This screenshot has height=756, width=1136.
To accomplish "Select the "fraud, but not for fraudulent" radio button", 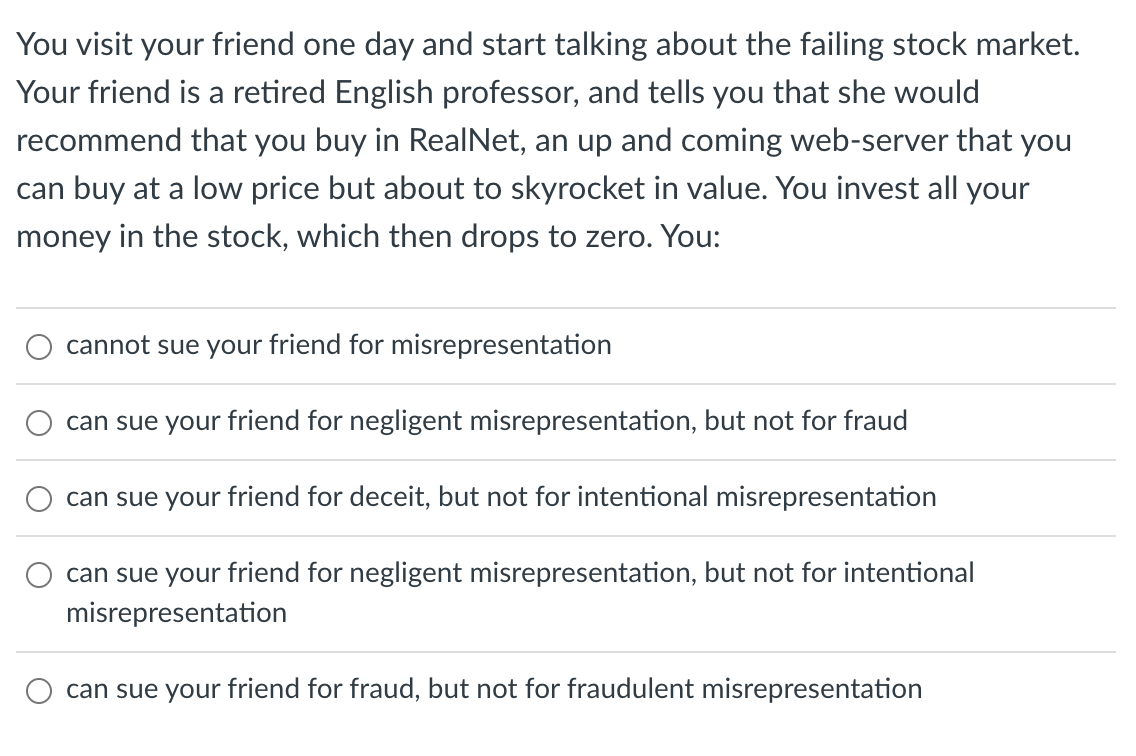I will click(x=40, y=691).
